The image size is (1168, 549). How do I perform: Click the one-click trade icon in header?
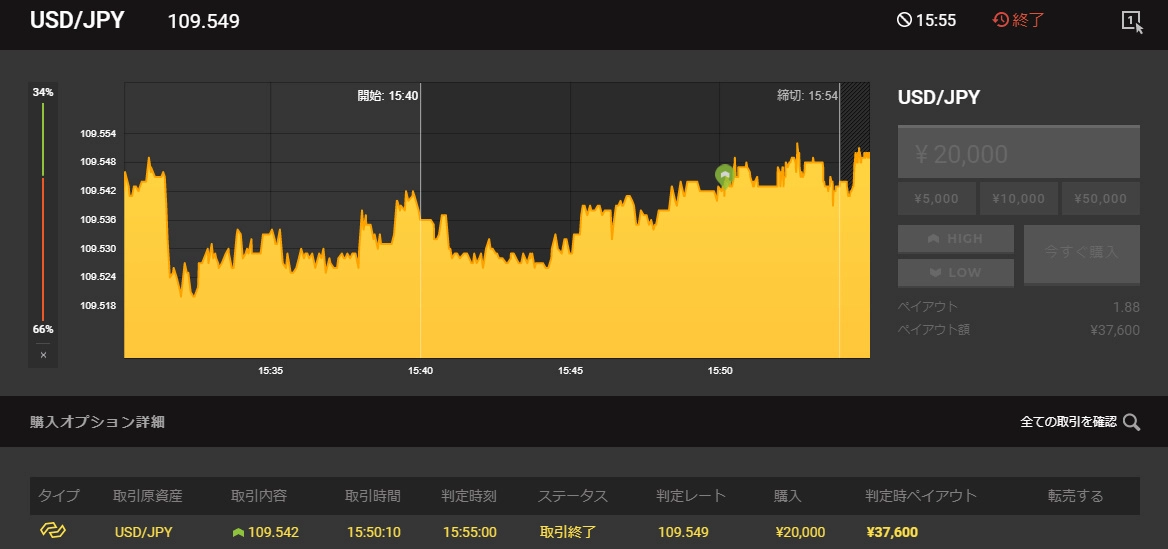(1132, 21)
